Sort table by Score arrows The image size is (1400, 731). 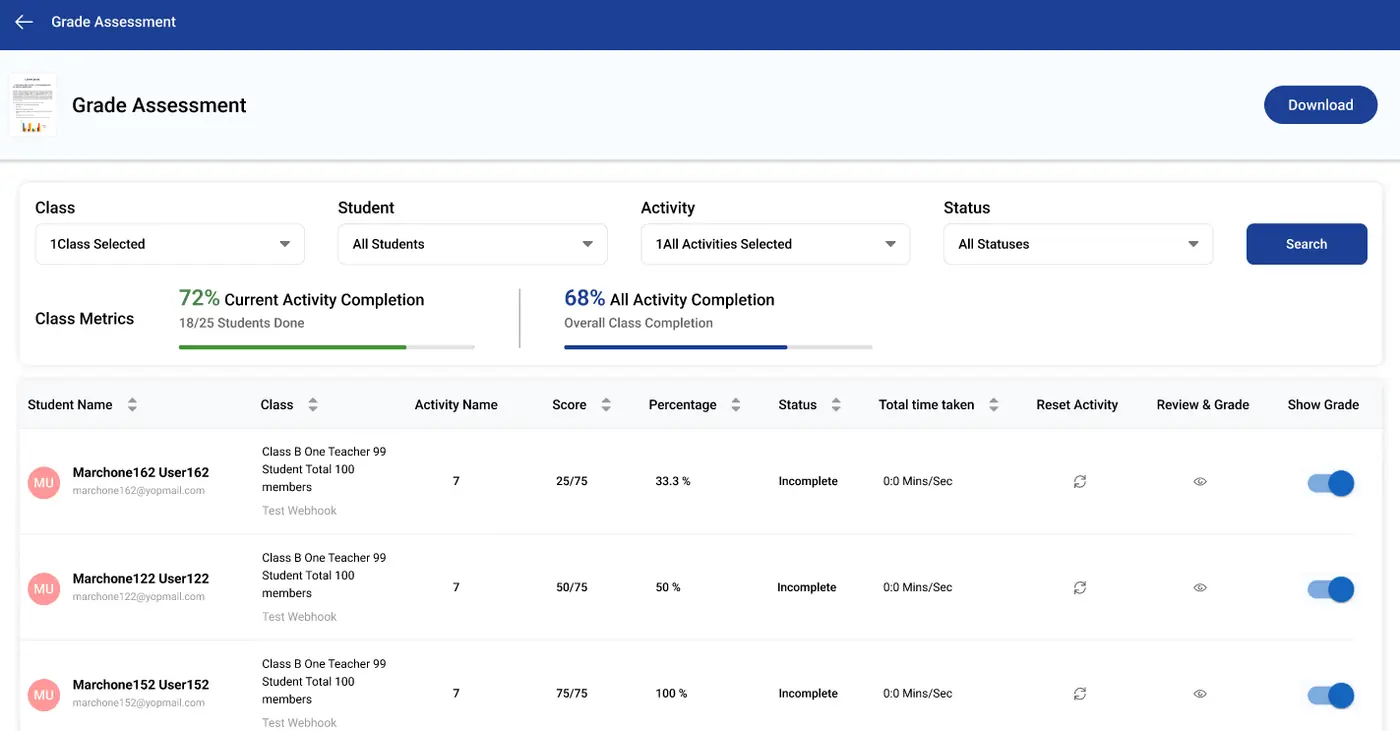tap(606, 405)
